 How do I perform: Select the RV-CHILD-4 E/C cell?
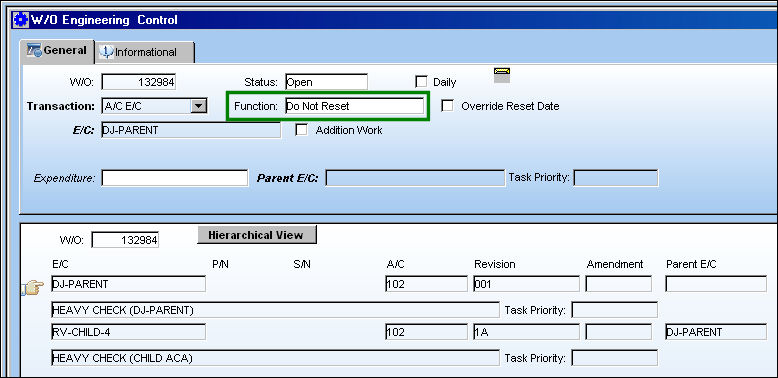(129, 332)
